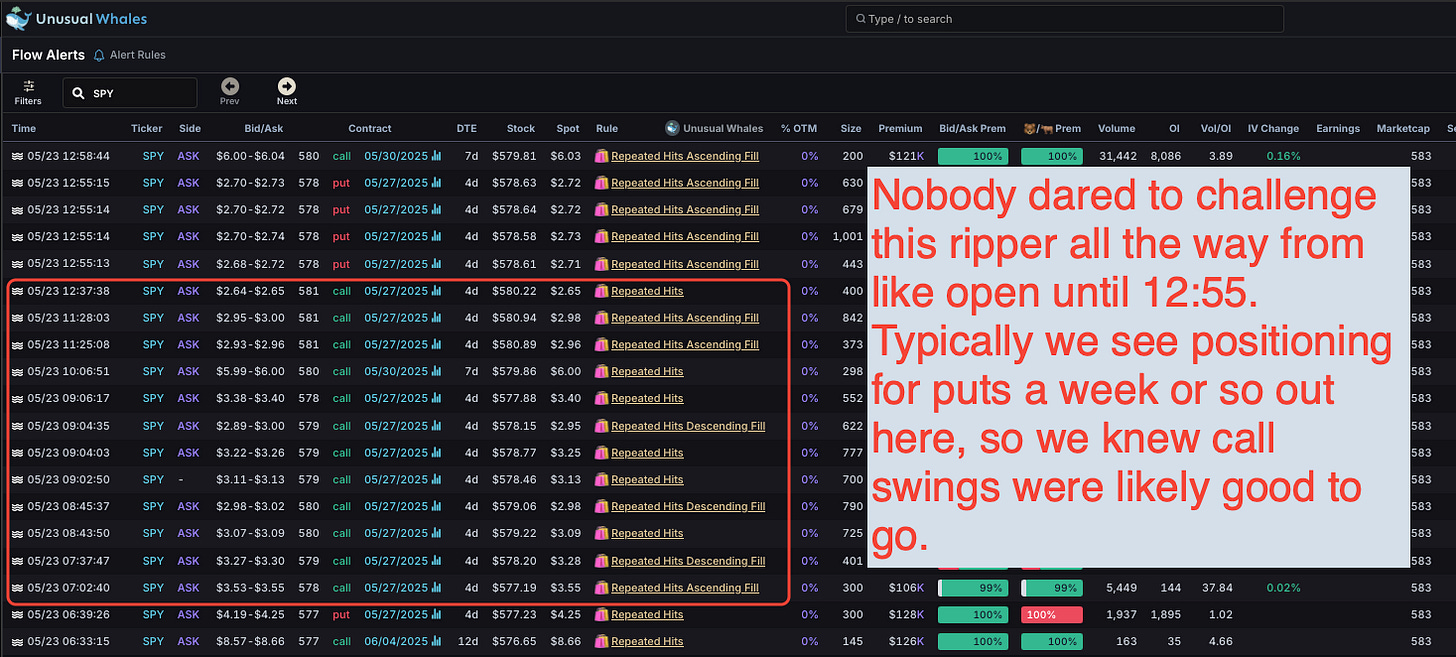Click the wave icon of 05/23 09:04:35 row
Screen dimensions: 1456x657
[17, 426]
